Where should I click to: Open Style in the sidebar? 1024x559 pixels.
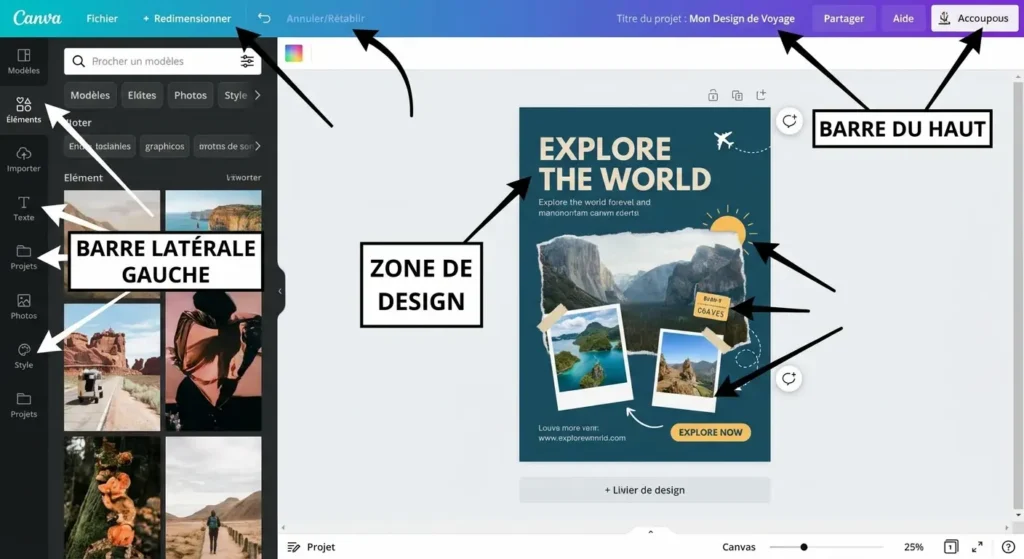[24, 356]
